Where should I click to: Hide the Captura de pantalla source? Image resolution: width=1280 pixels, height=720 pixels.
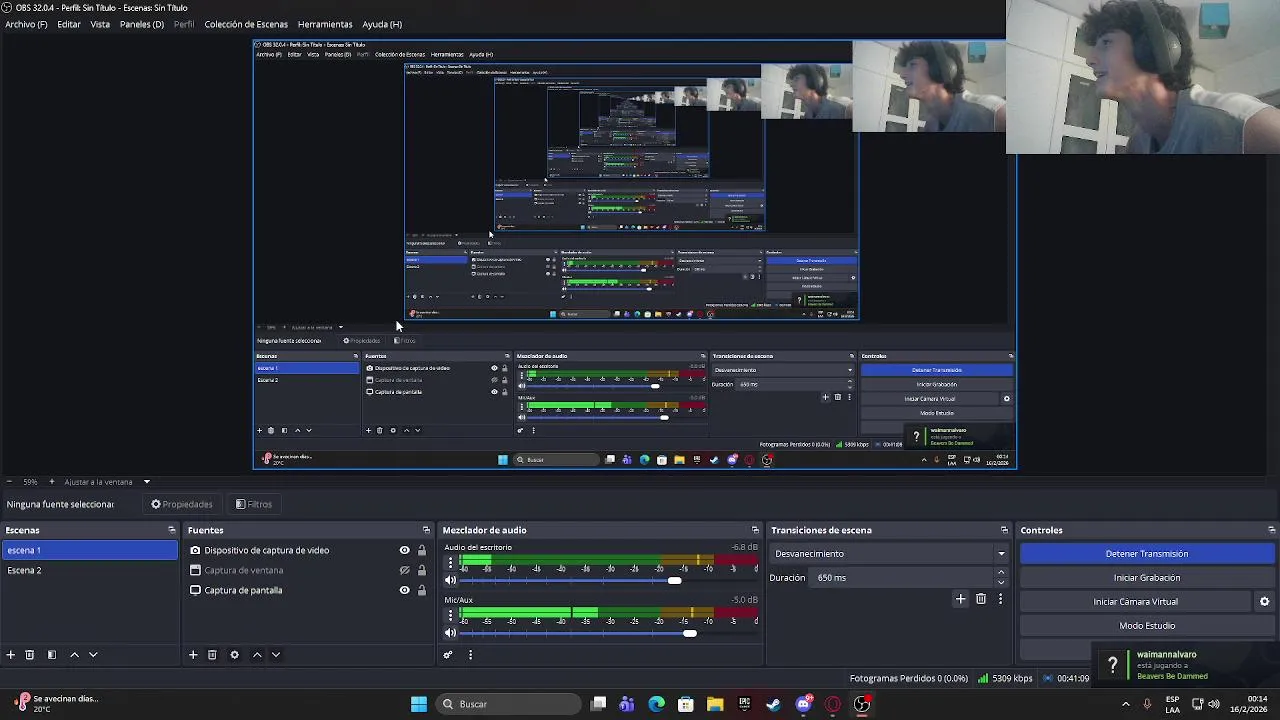404,590
